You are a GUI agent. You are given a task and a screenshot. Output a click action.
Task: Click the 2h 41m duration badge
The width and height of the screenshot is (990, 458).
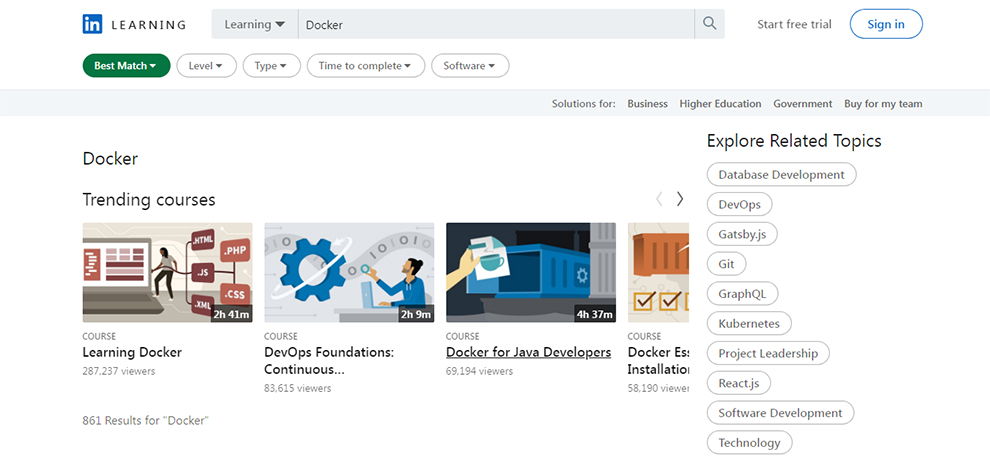231,314
